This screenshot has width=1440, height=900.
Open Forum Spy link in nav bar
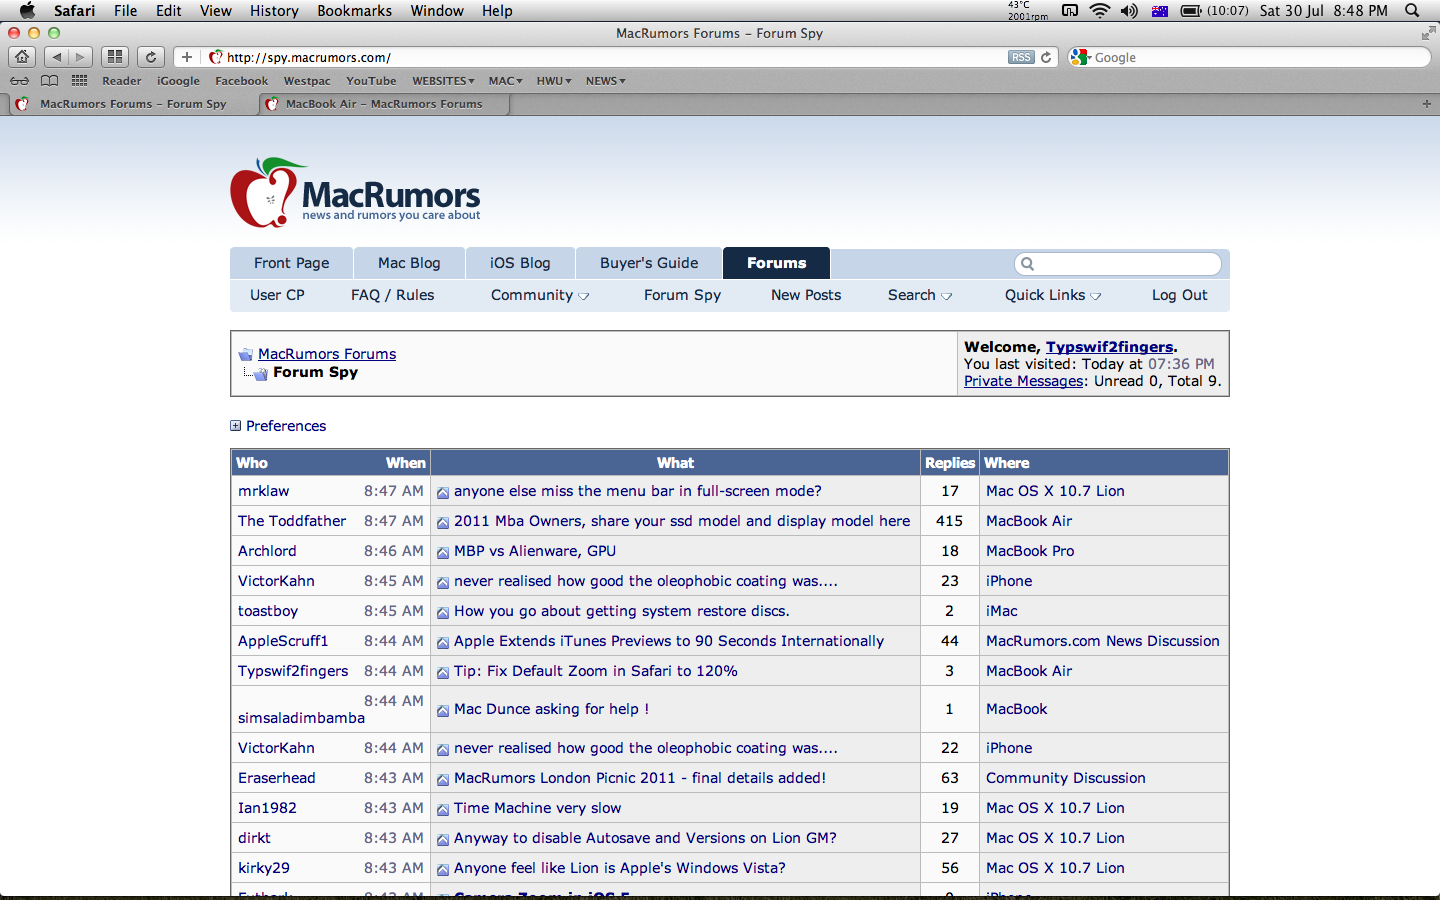click(x=682, y=295)
